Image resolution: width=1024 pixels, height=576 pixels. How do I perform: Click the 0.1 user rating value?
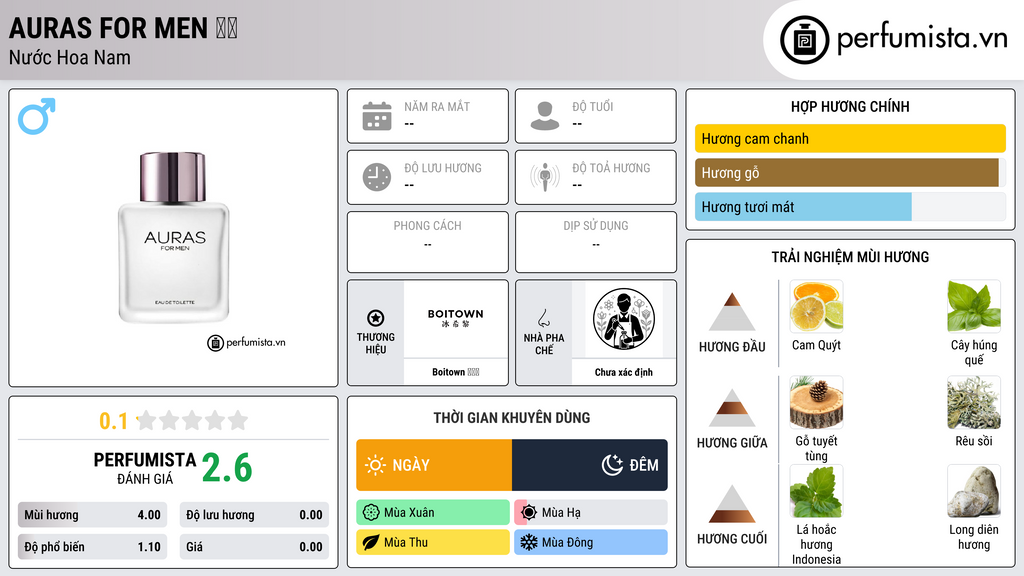114,421
